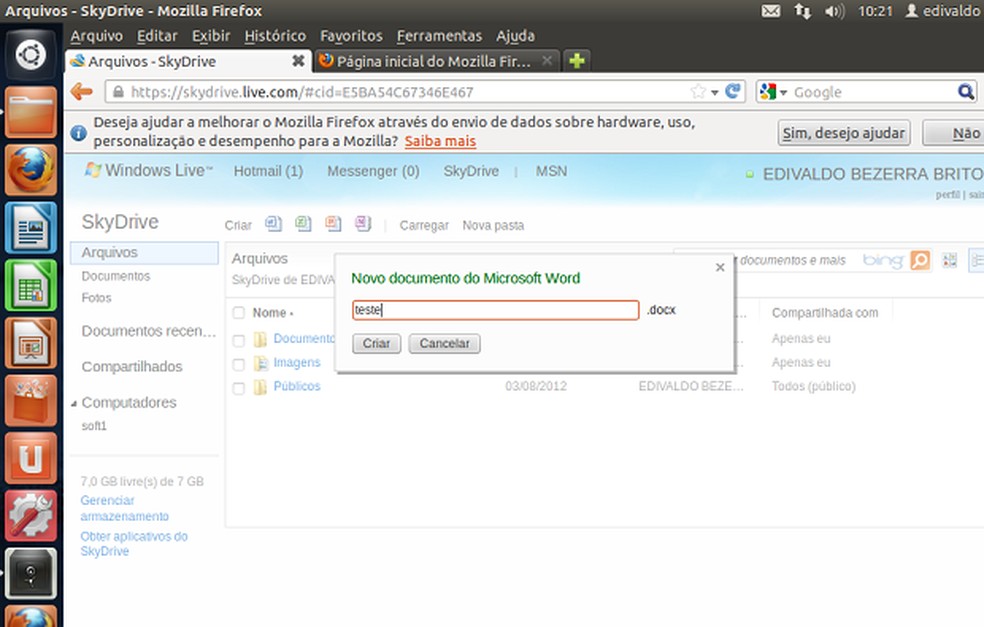Check the checkbox next to Imagens
984x627 pixels.
(x=238, y=363)
